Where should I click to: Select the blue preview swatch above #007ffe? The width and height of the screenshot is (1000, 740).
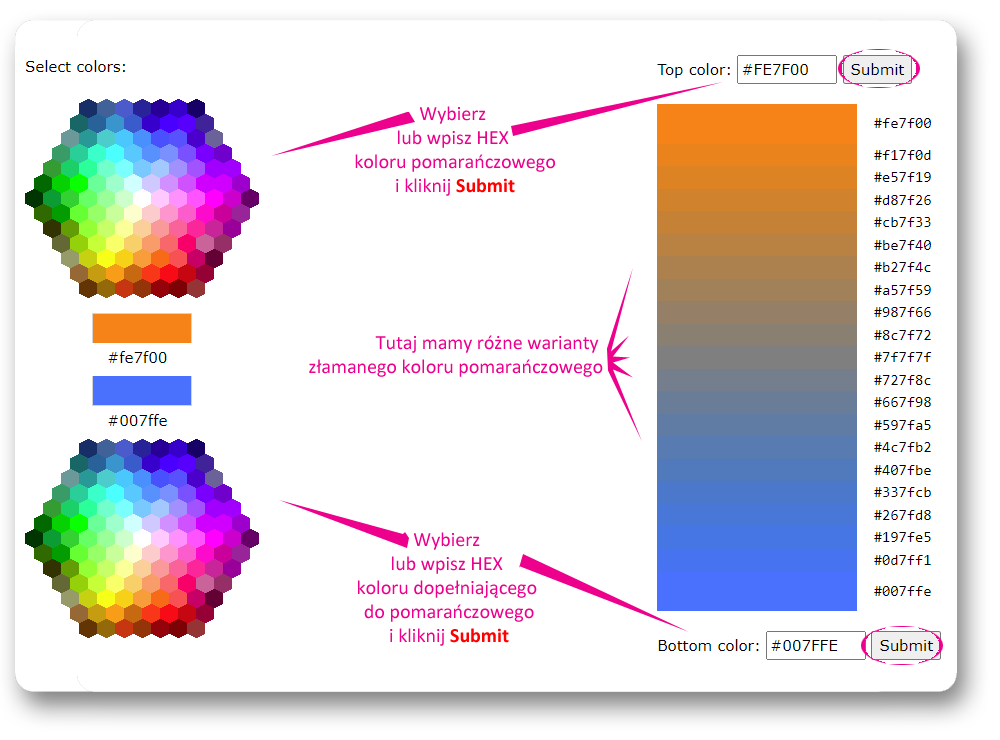tap(141, 390)
